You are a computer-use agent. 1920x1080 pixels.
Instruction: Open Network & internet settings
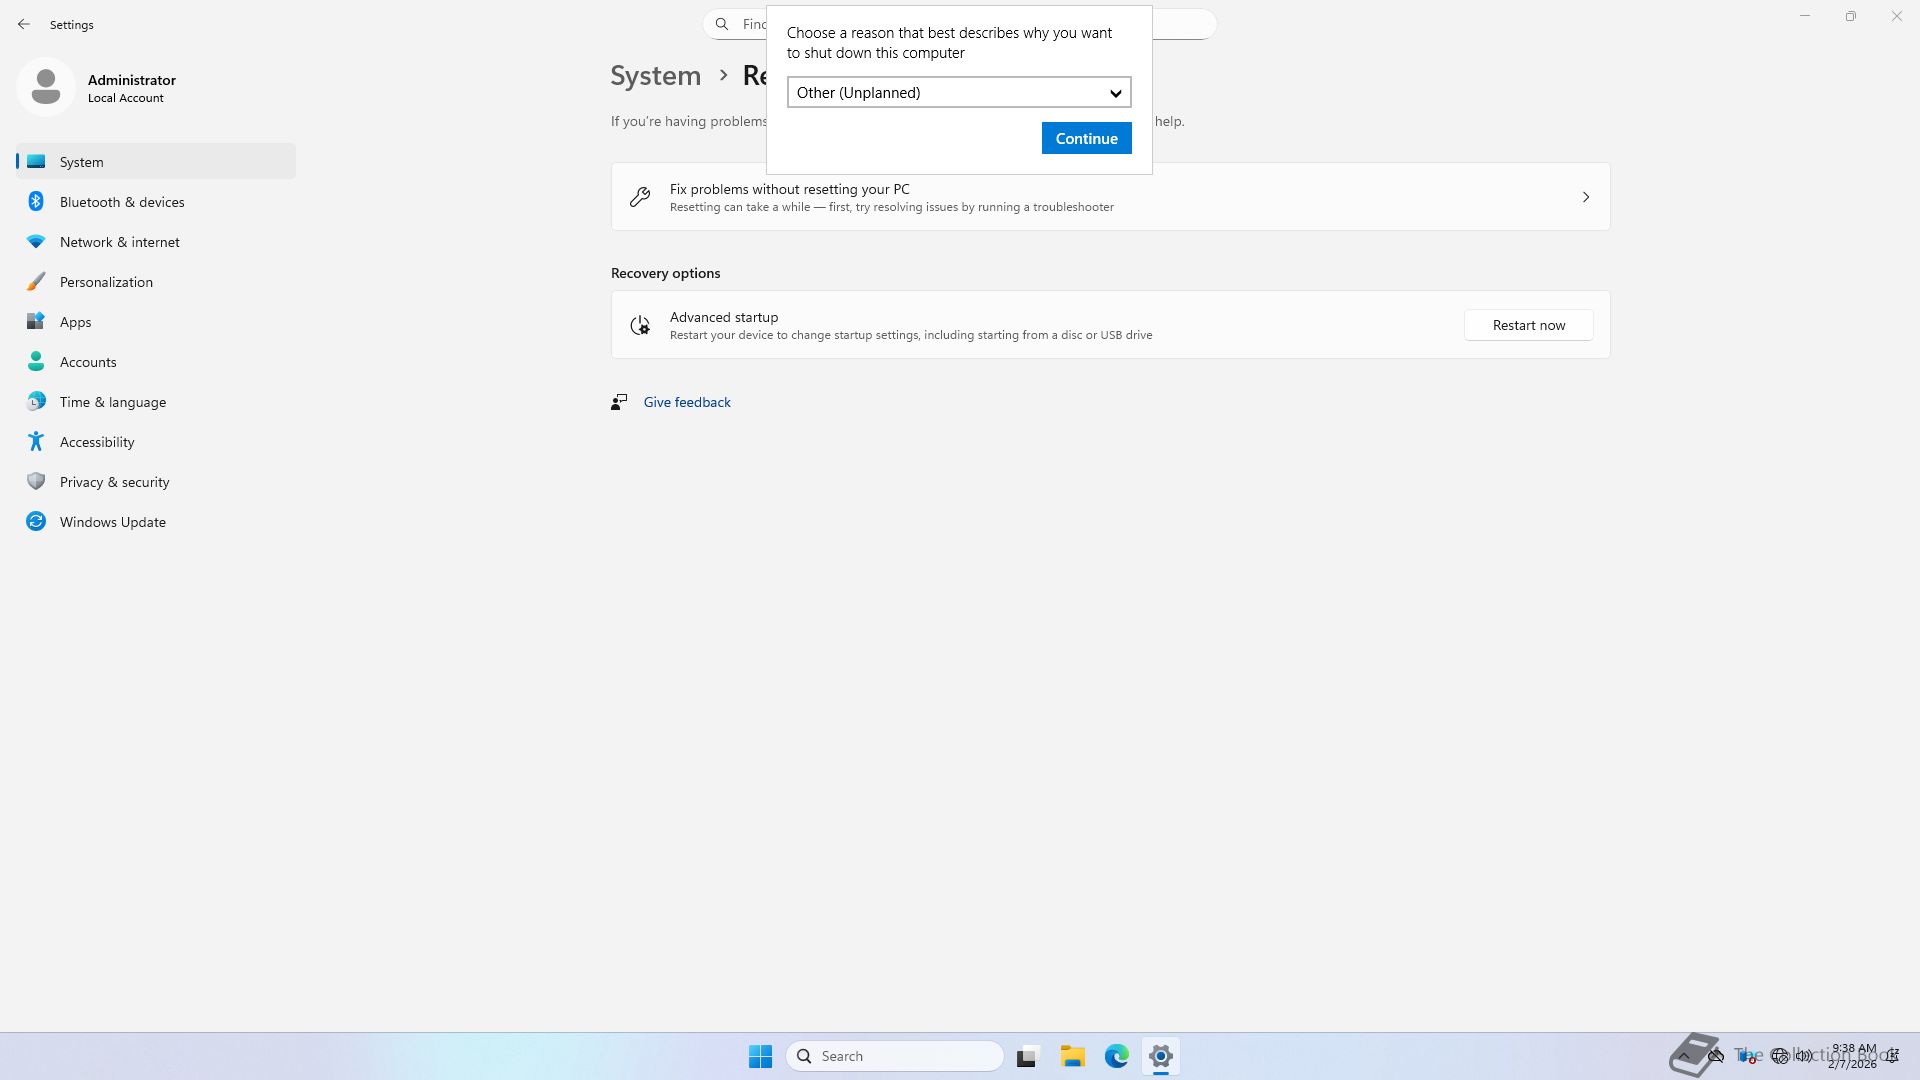(x=120, y=242)
